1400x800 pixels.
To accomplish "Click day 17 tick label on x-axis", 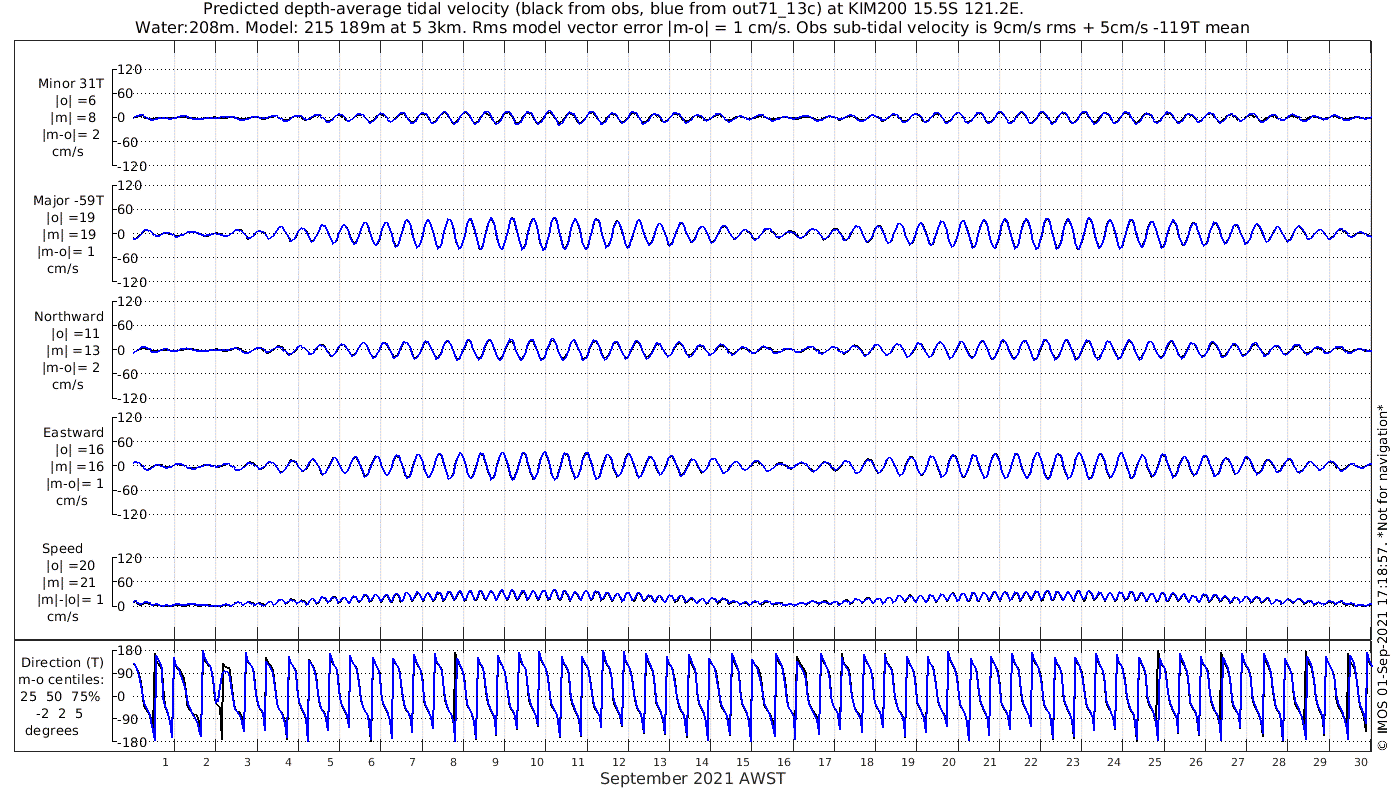I will (x=825, y=762).
